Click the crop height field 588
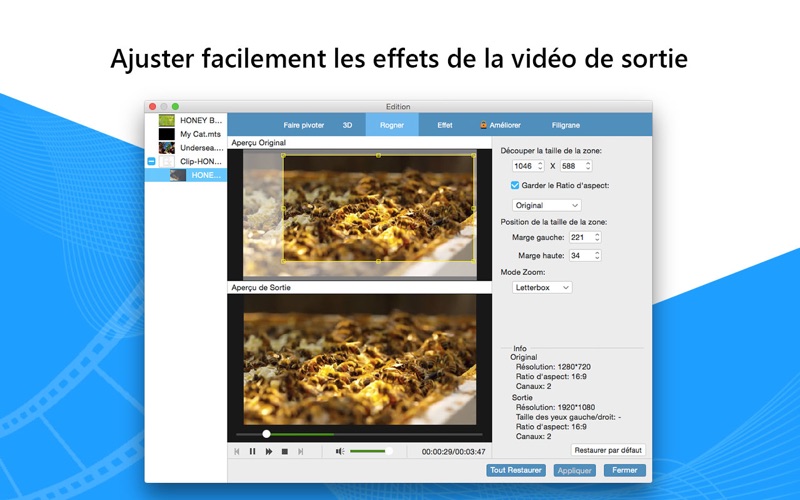Image resolution: width=800 pixels, height=500 pixels. point(572,166)
